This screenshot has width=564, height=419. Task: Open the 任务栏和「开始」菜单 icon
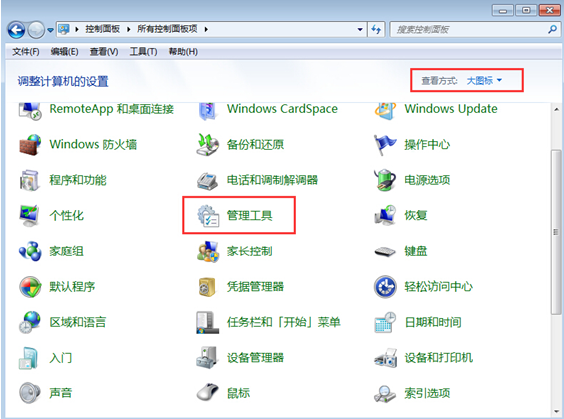tap(208, 322)
